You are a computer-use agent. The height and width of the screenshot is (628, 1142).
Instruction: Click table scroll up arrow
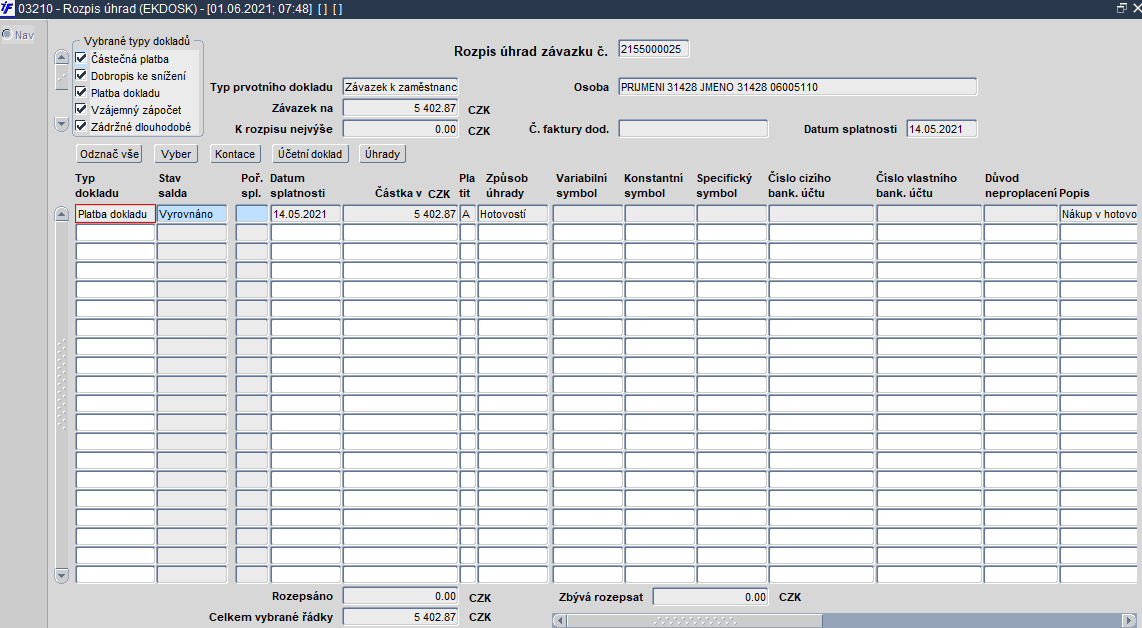pyautogui.click(x=61, y=214)
